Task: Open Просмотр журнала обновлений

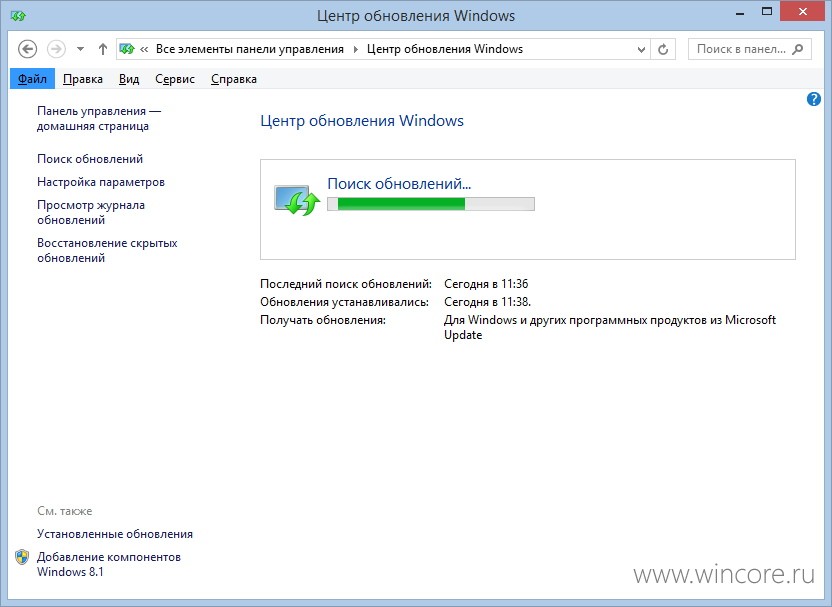Action: pyautogui.click(x=91, y=212)
